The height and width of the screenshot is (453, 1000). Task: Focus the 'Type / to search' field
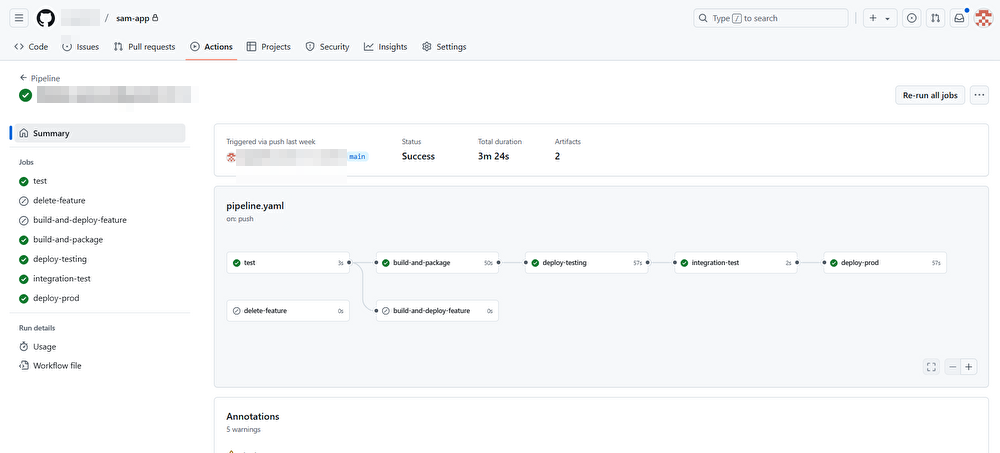770,18
